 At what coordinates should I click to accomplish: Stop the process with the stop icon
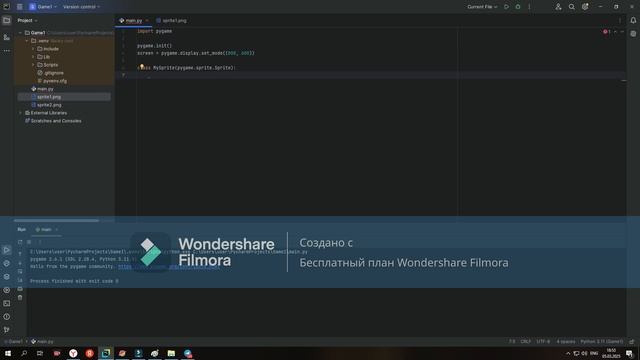(29, 242)
